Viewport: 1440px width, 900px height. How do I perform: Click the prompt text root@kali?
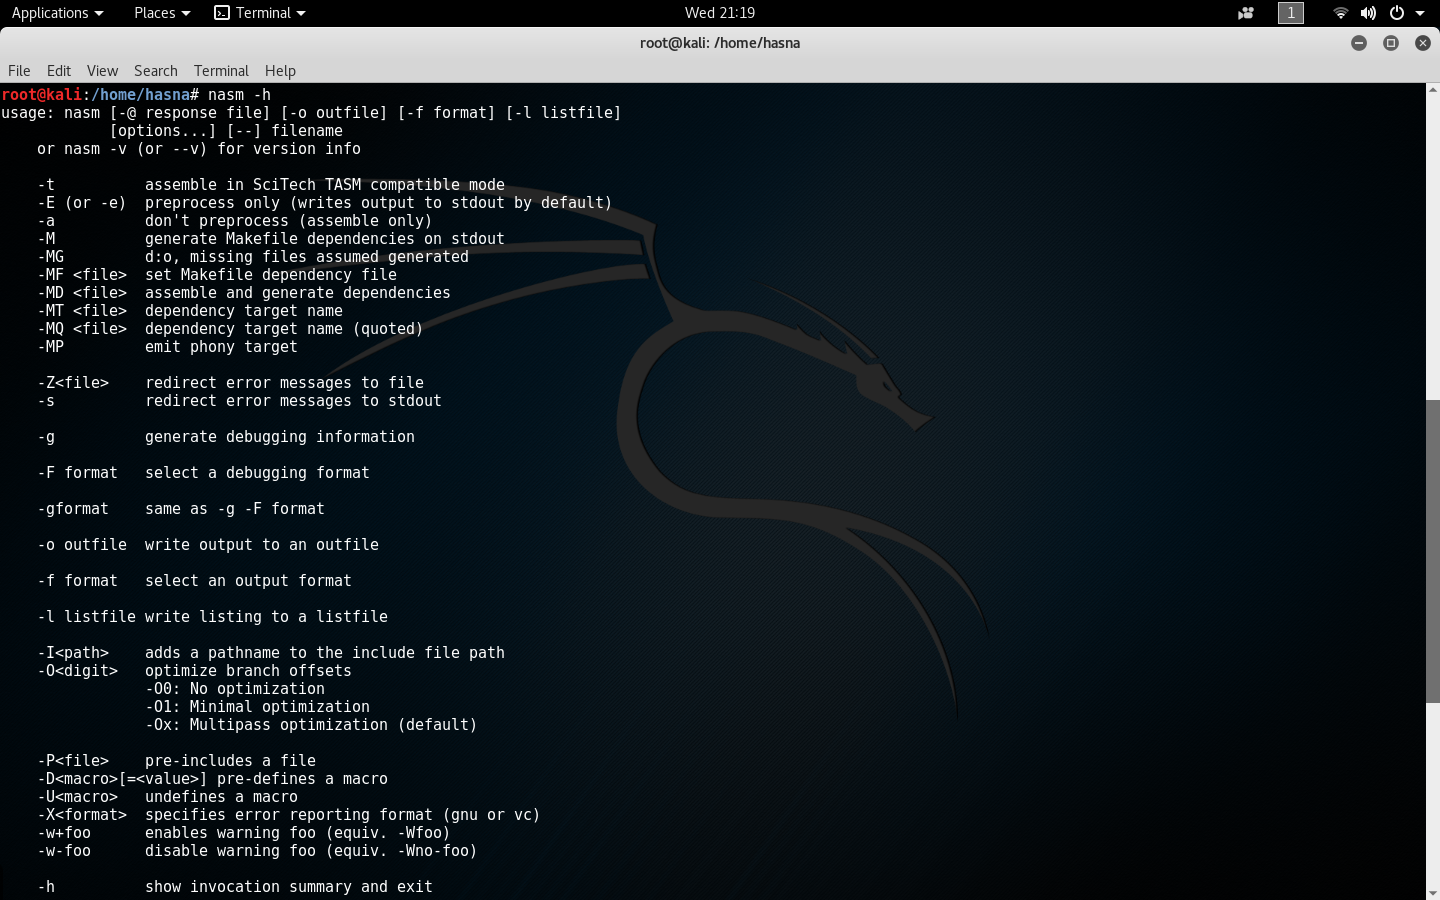point(42,95)
